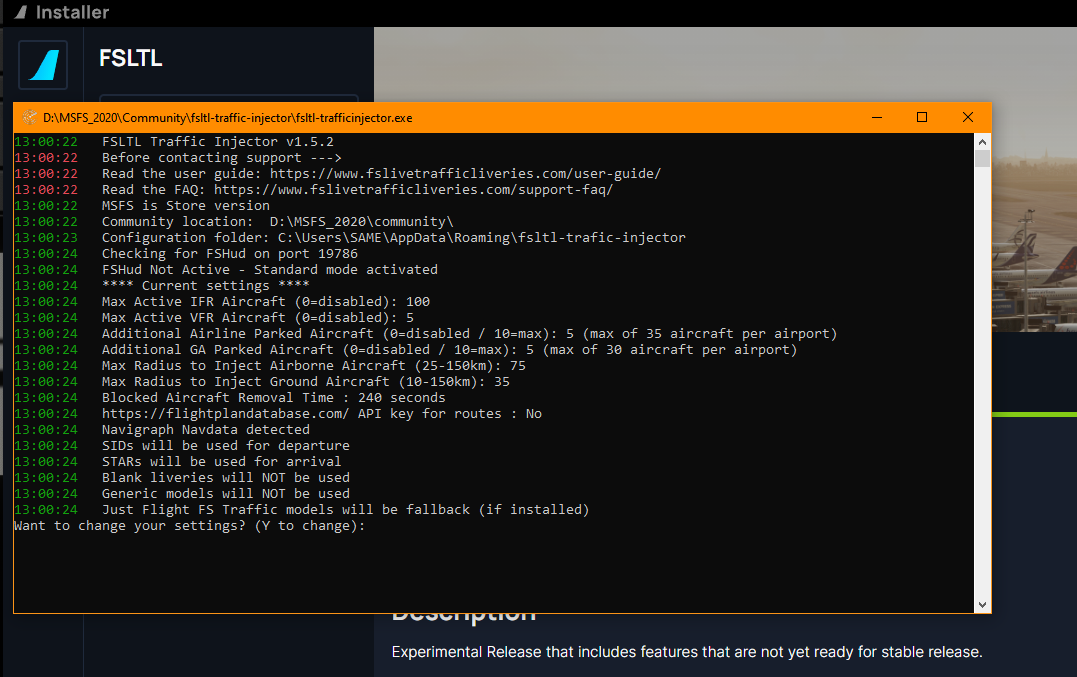Image resolution: width=1077 pixels, height=677 pixels.
Task: Click the 'Community location' console line
Action: (x=277, y=222)
